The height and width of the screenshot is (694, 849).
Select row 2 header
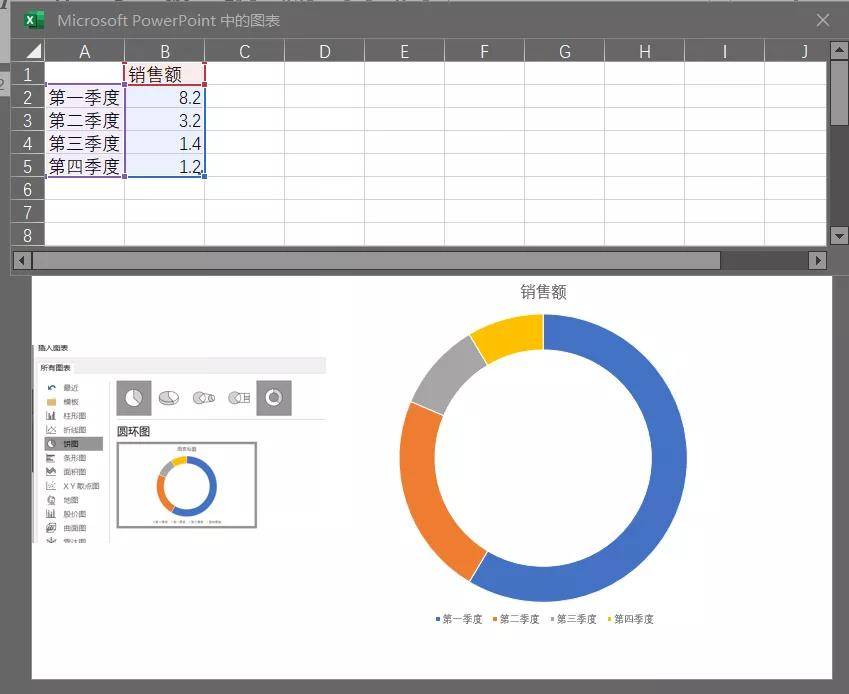coord(27,97)
